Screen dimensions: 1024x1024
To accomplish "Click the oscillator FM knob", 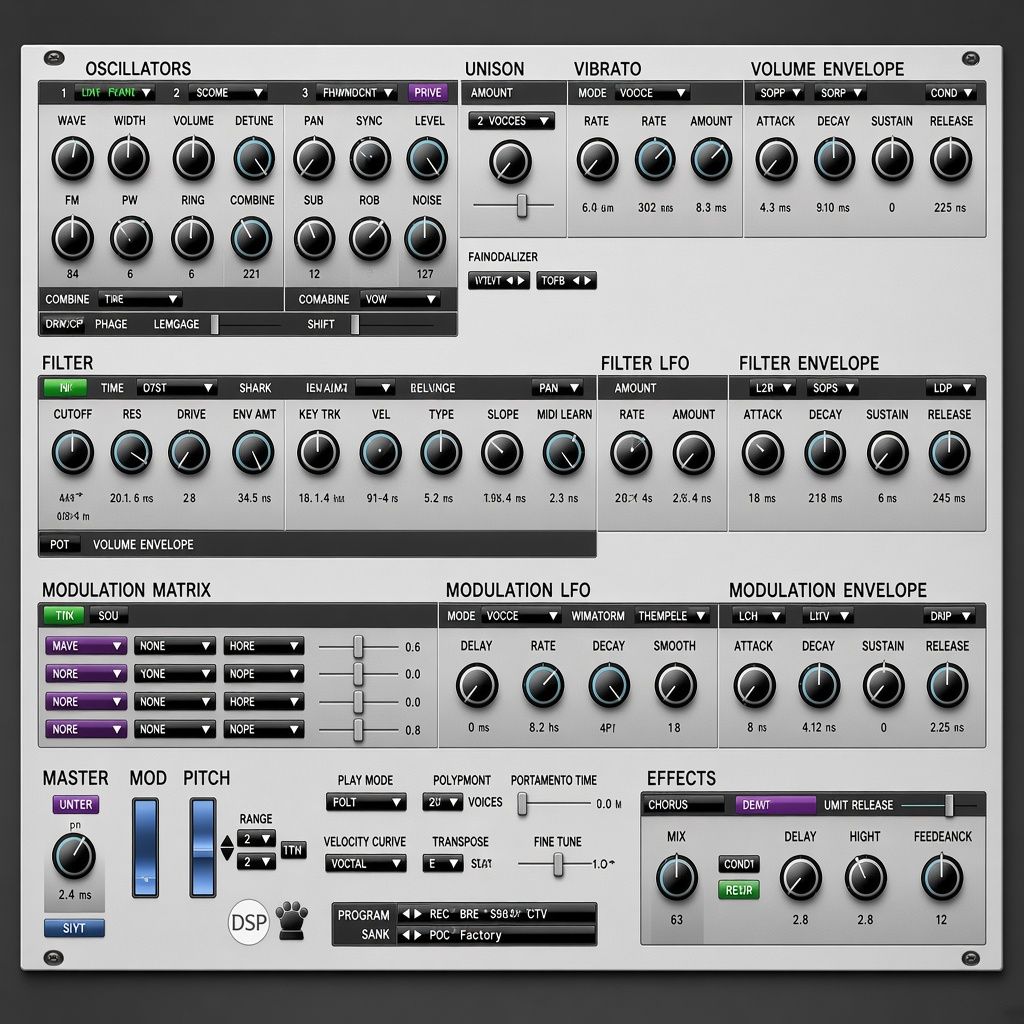I will pyautogui.click(x=72, y=238).
